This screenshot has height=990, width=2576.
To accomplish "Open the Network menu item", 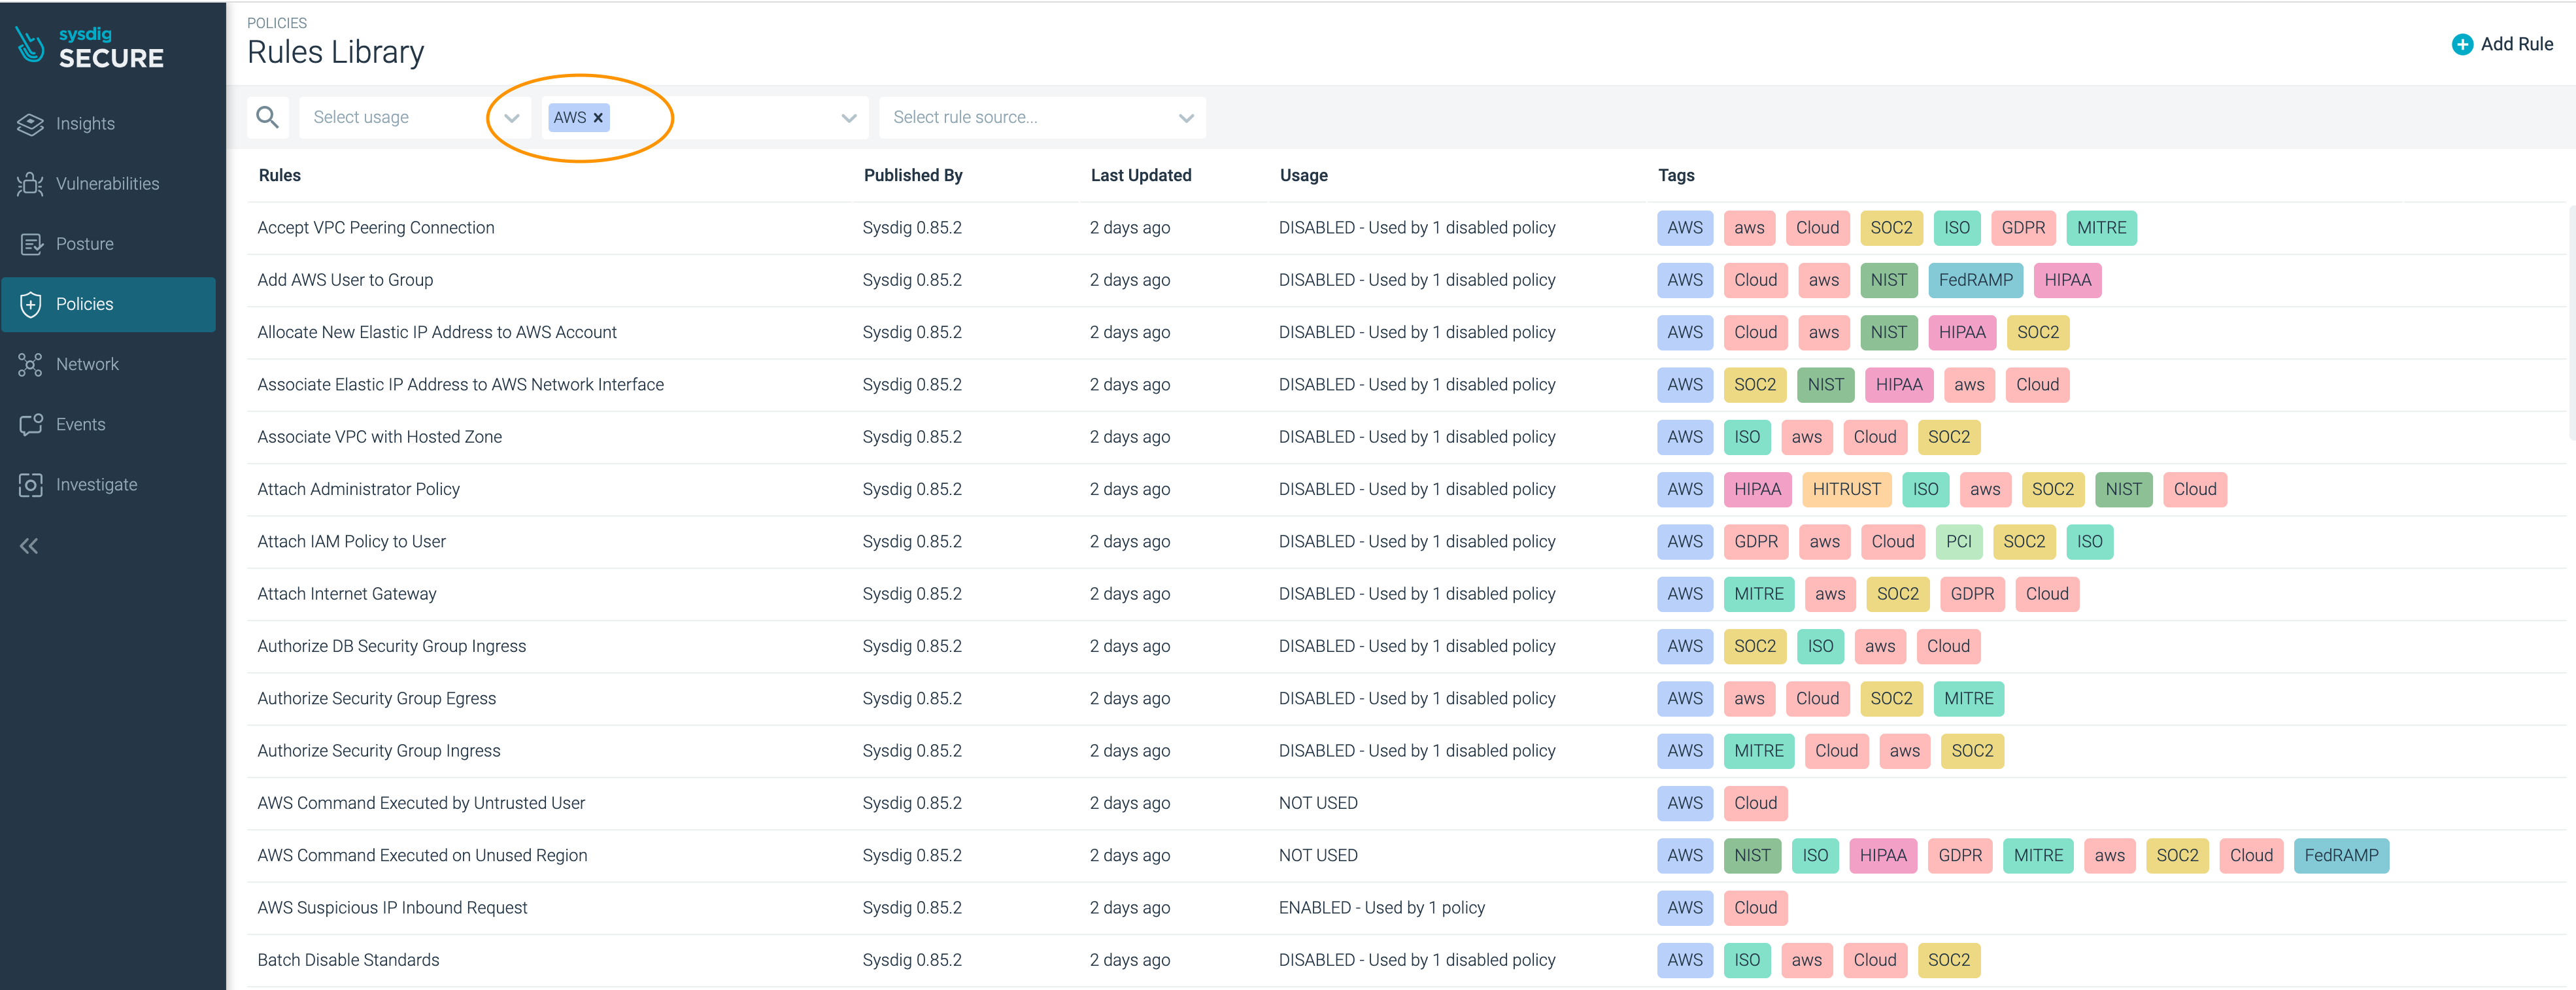I will click(x=87, y=364).
